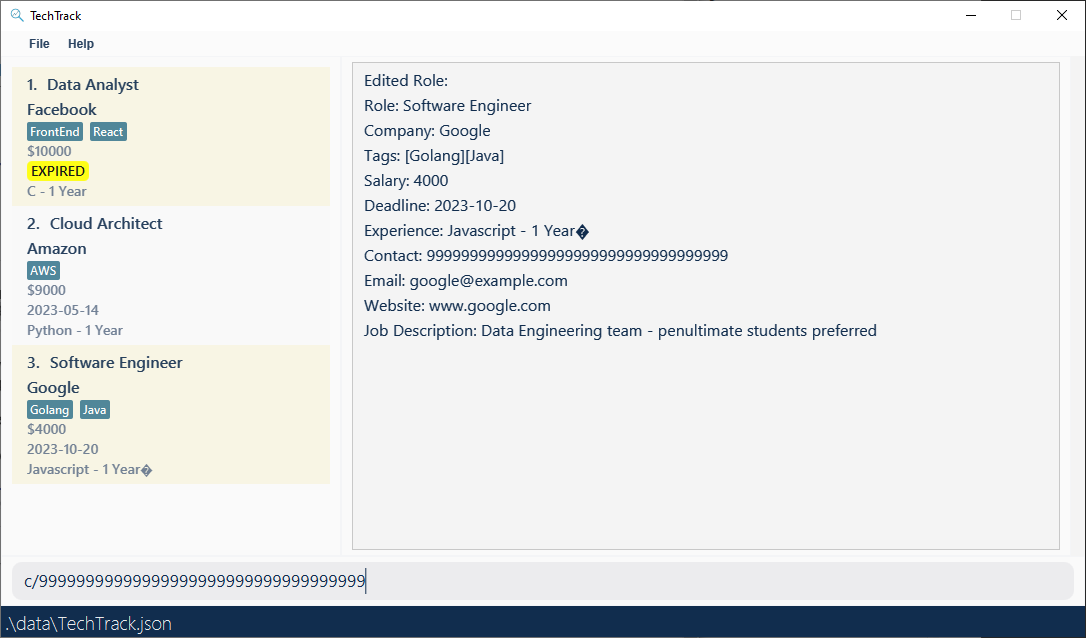This screenshot has height=638, width=1086.
Task: Click the .\data\TechTrack.json status path
Action: click(88, 623)
